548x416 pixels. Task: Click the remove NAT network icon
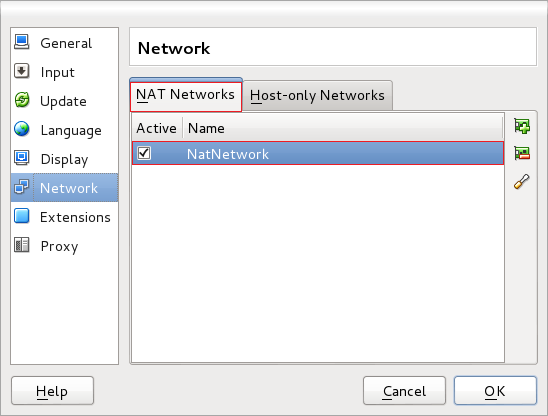click(x=522, y=153)
